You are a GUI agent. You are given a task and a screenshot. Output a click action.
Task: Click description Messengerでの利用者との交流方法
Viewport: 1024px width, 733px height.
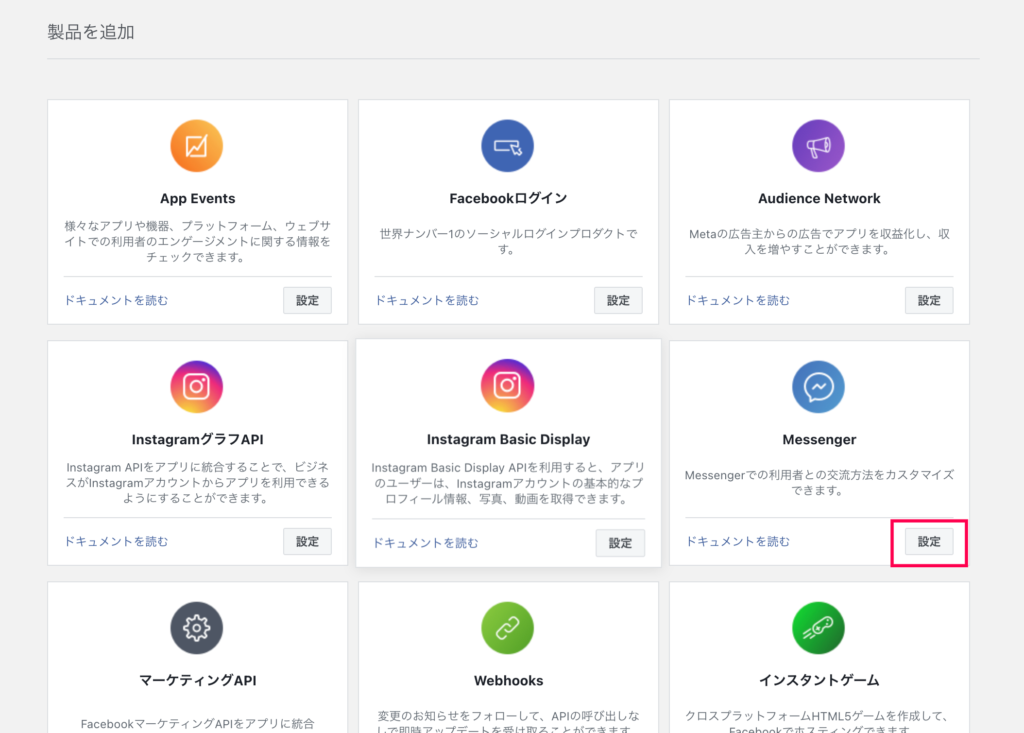pos(819,483)
